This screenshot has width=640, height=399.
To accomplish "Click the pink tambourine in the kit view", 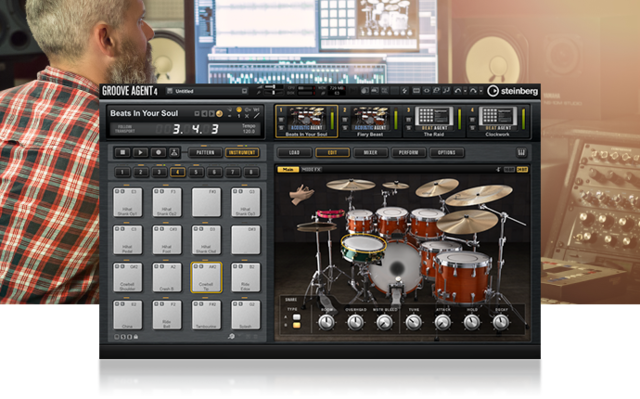I will click(331, 213).
